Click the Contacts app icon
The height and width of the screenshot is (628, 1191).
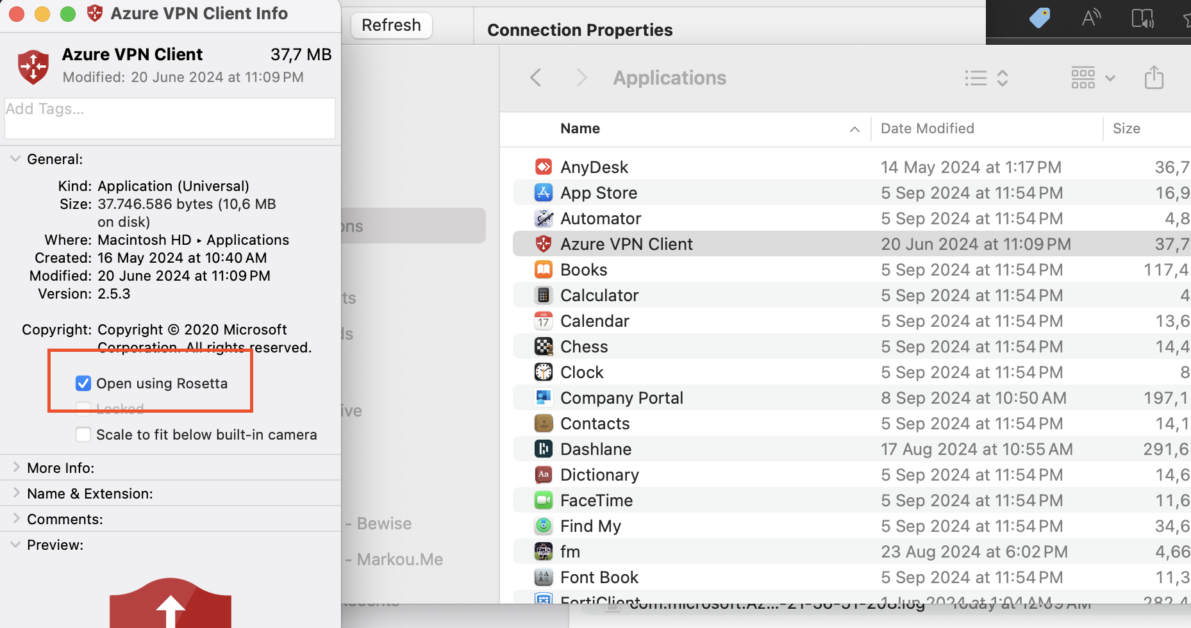pos(543,424)
